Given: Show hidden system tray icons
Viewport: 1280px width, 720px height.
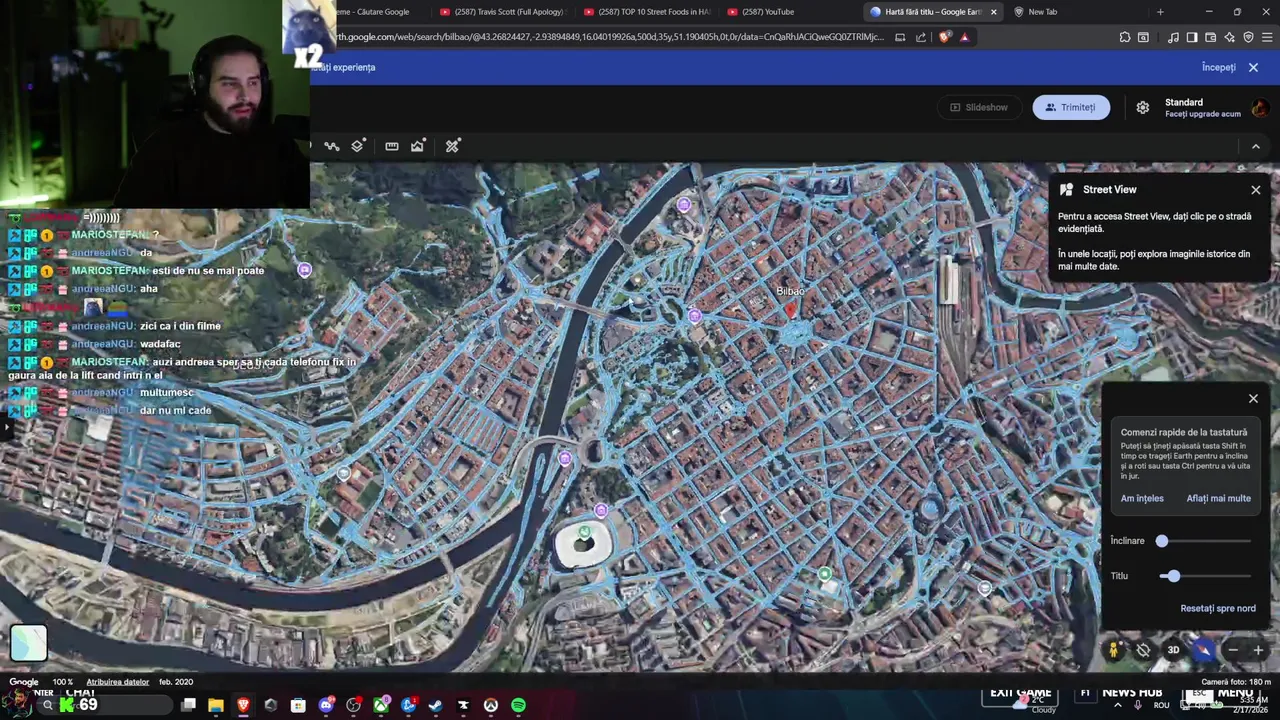Looking at the screenshot, I should coord(1118,705).
